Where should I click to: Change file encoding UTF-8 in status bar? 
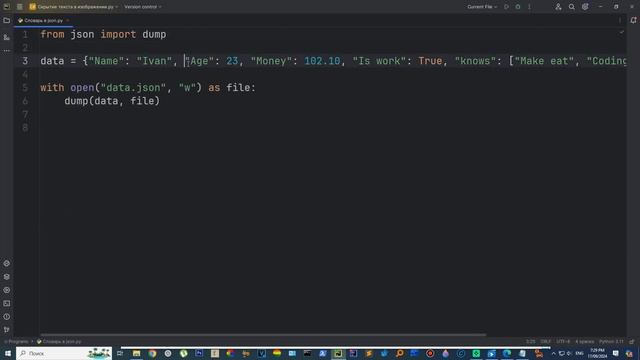click(x=563, y=342)
